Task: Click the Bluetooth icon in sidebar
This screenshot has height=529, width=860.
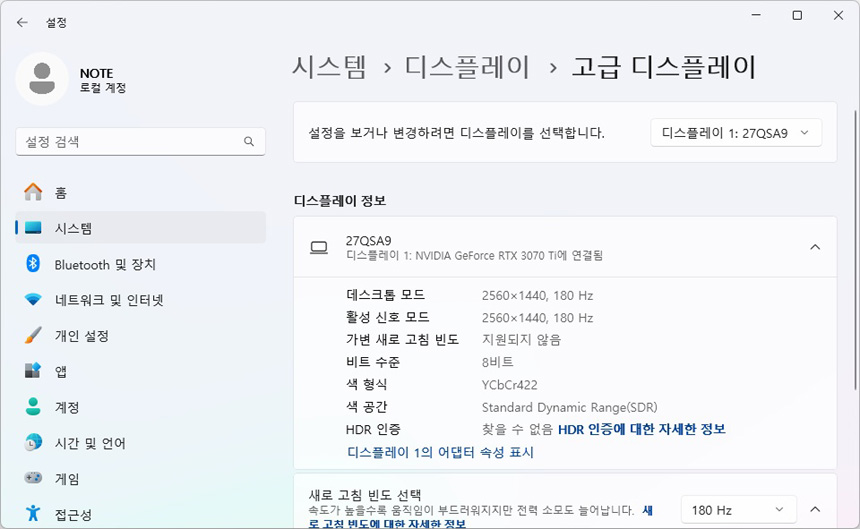Action: 33,264
